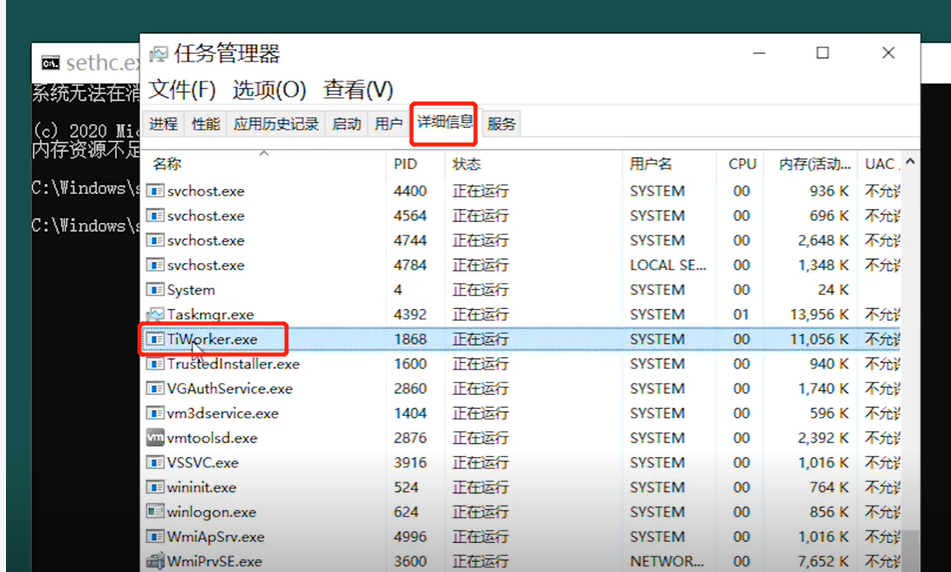Open the 文件(F) menu
951x572 pixels.
[x=183, y=90]
